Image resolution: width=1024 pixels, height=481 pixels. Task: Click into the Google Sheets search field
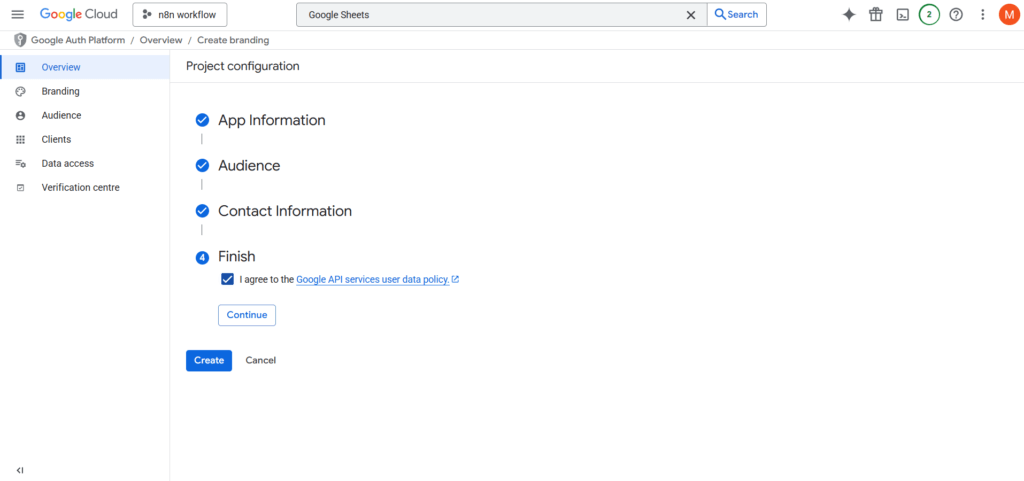(490, 15)
